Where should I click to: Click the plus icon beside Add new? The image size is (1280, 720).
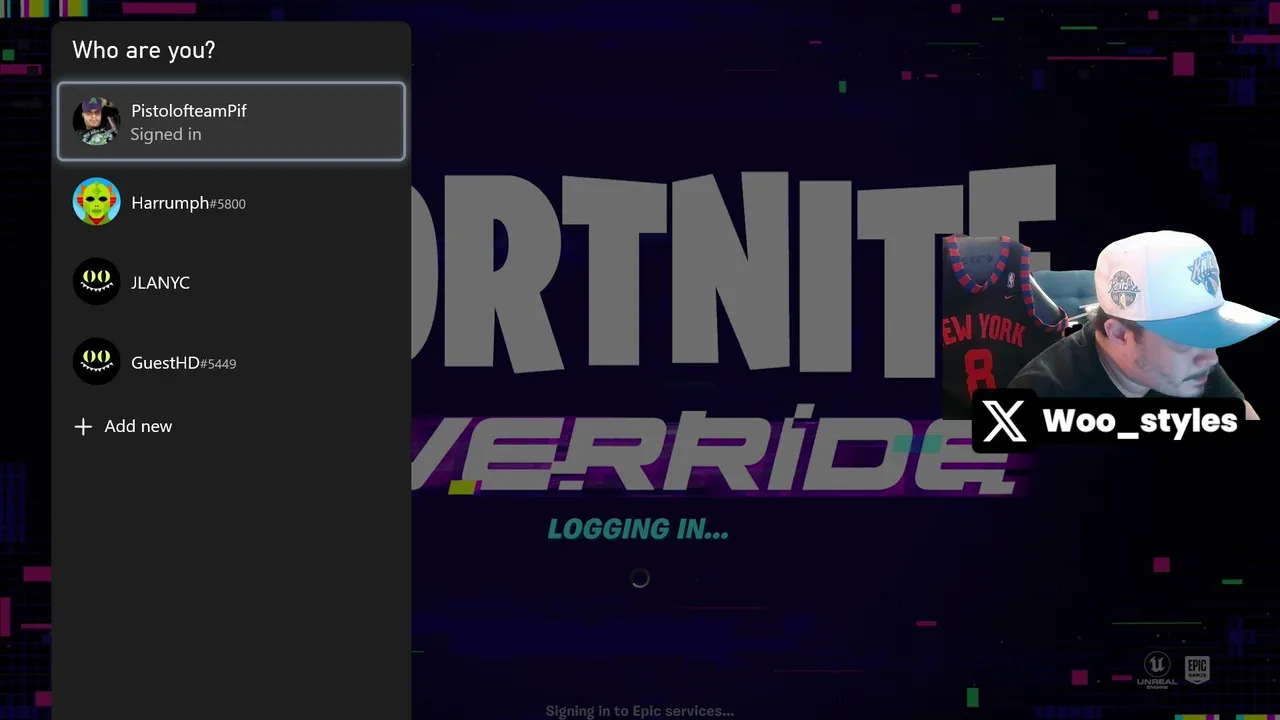83,426
